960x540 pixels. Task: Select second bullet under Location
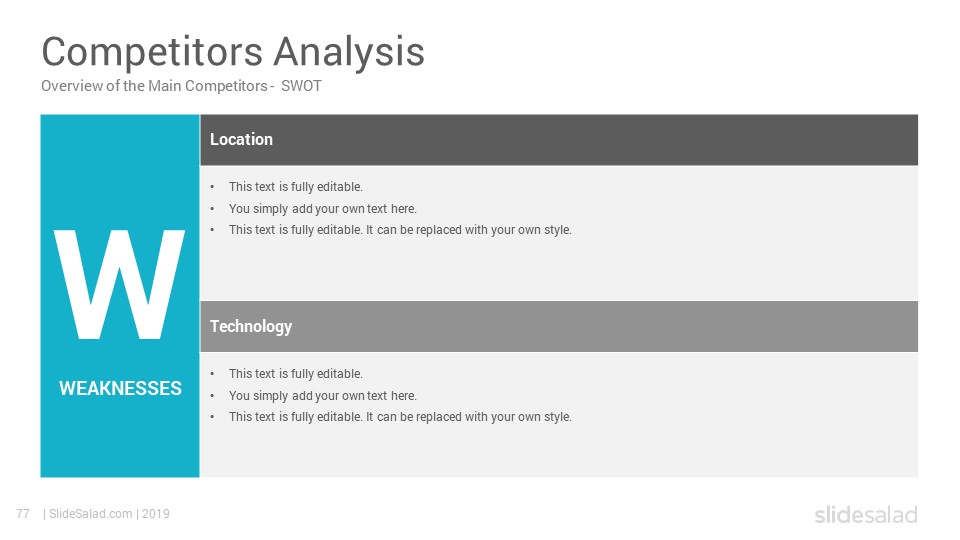[x=323, y=209]
